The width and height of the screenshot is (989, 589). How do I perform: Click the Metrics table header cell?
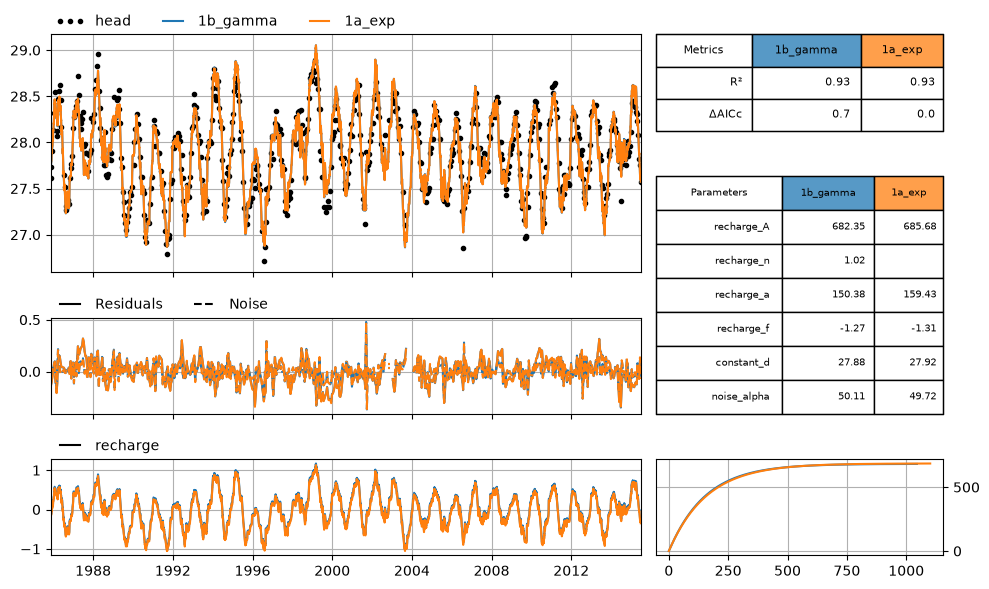(x=704, y=50)
